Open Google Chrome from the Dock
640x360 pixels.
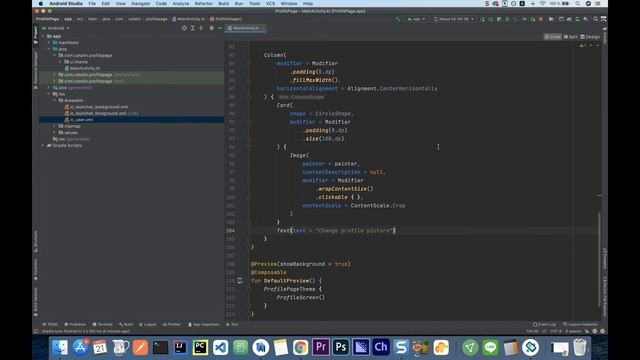click(300, 347)
